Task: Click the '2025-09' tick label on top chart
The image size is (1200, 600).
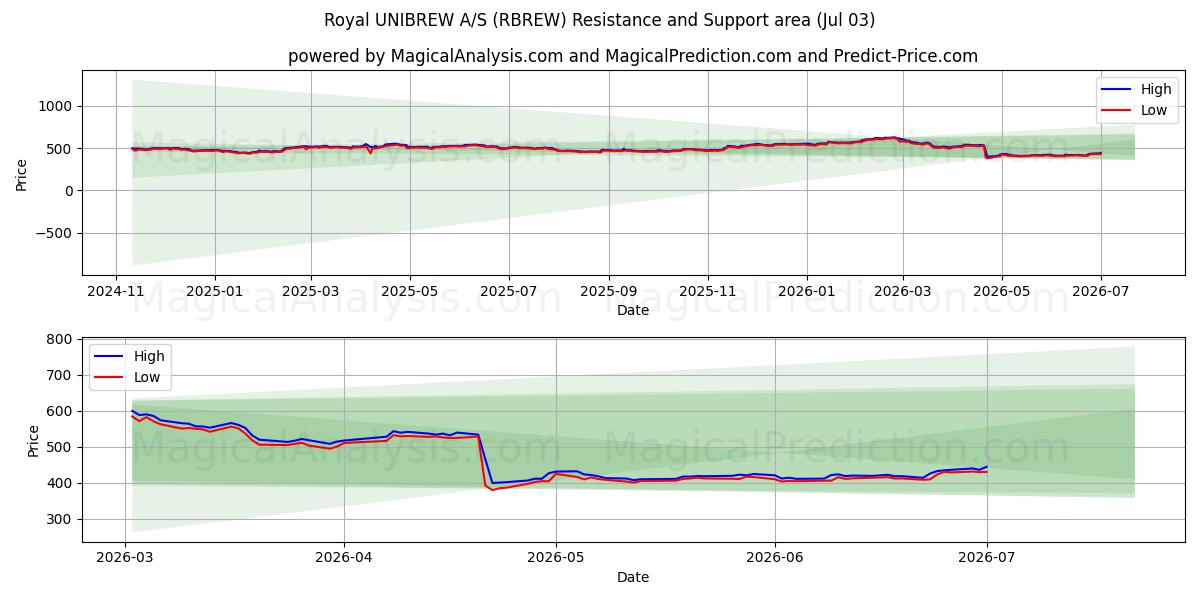Action: (609, 290)
